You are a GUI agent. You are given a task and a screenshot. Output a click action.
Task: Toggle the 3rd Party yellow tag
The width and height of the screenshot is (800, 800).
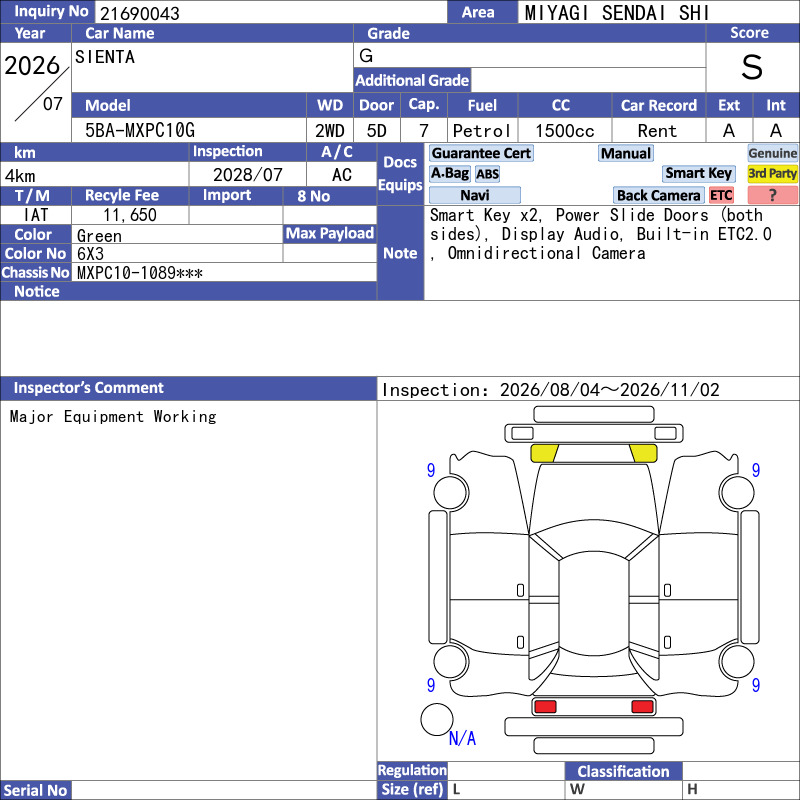tap(772, 173)
